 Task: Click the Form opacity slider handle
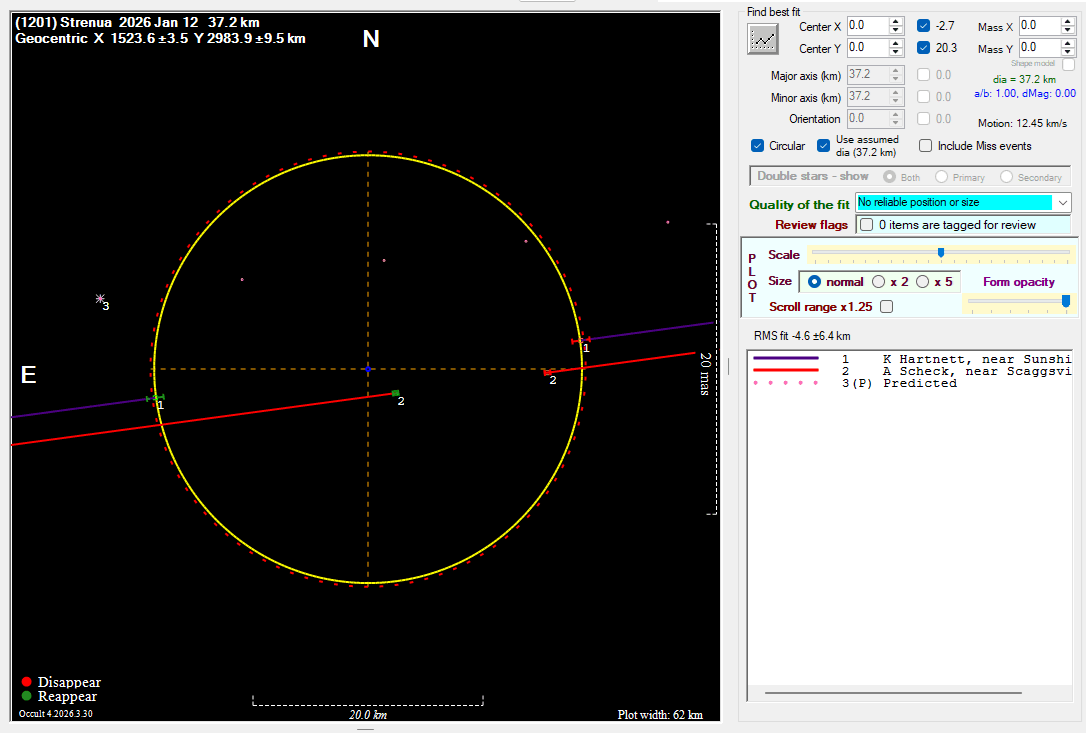coord(1066,301)
